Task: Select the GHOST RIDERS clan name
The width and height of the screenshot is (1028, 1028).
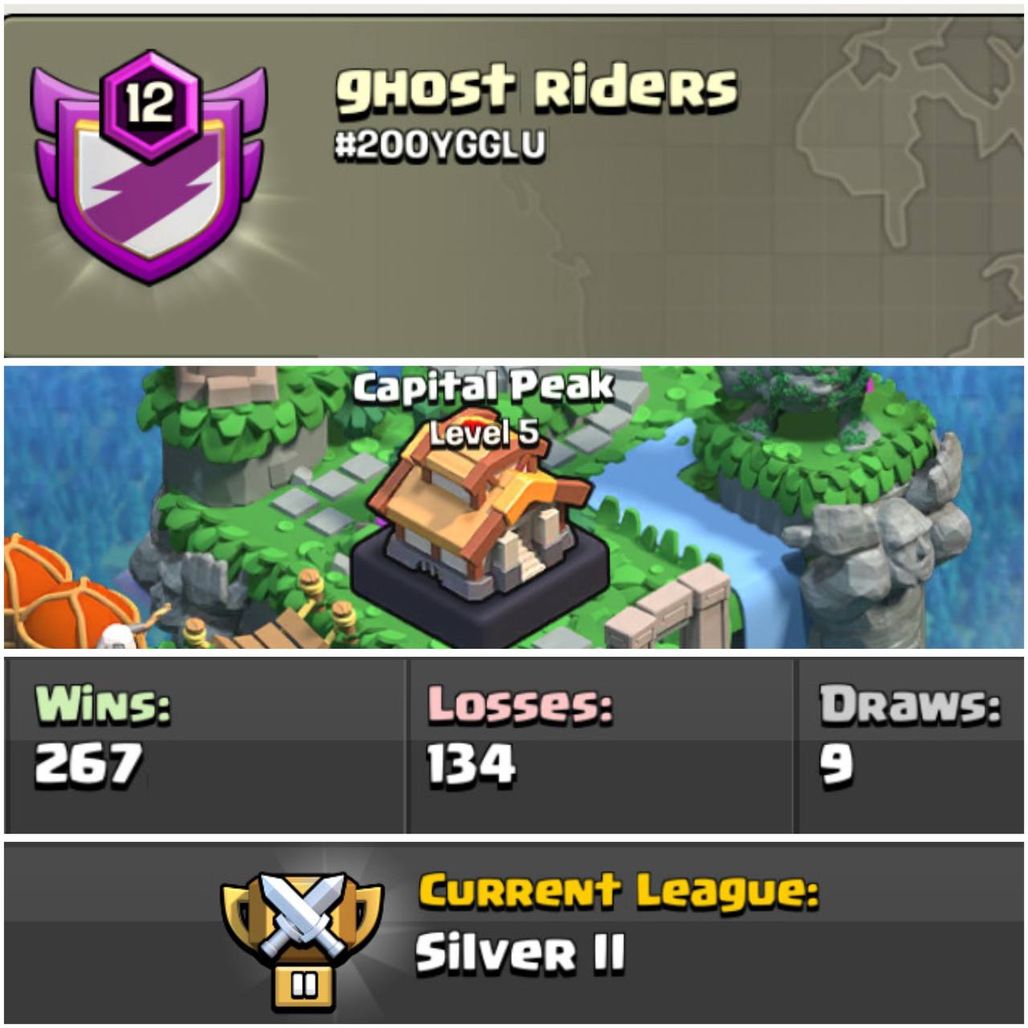Action: [536, 88]
